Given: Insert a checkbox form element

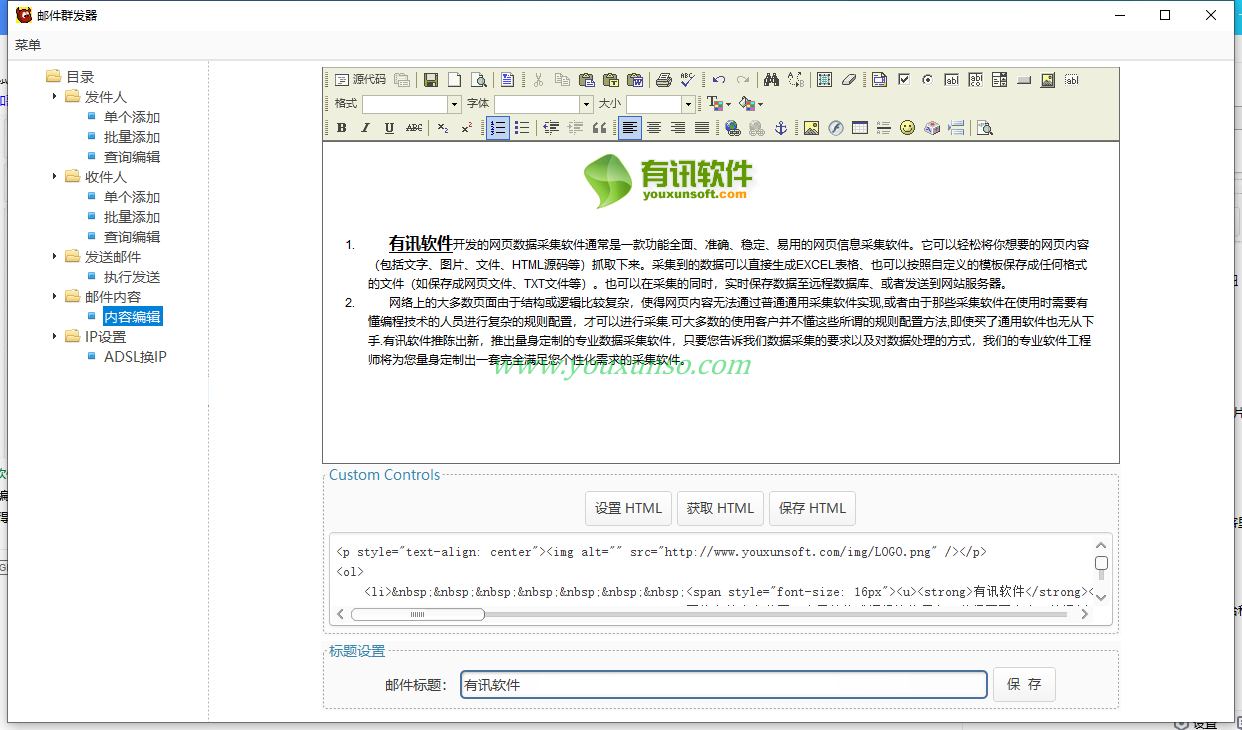Looking at the screenshot, I should point(904,80).
